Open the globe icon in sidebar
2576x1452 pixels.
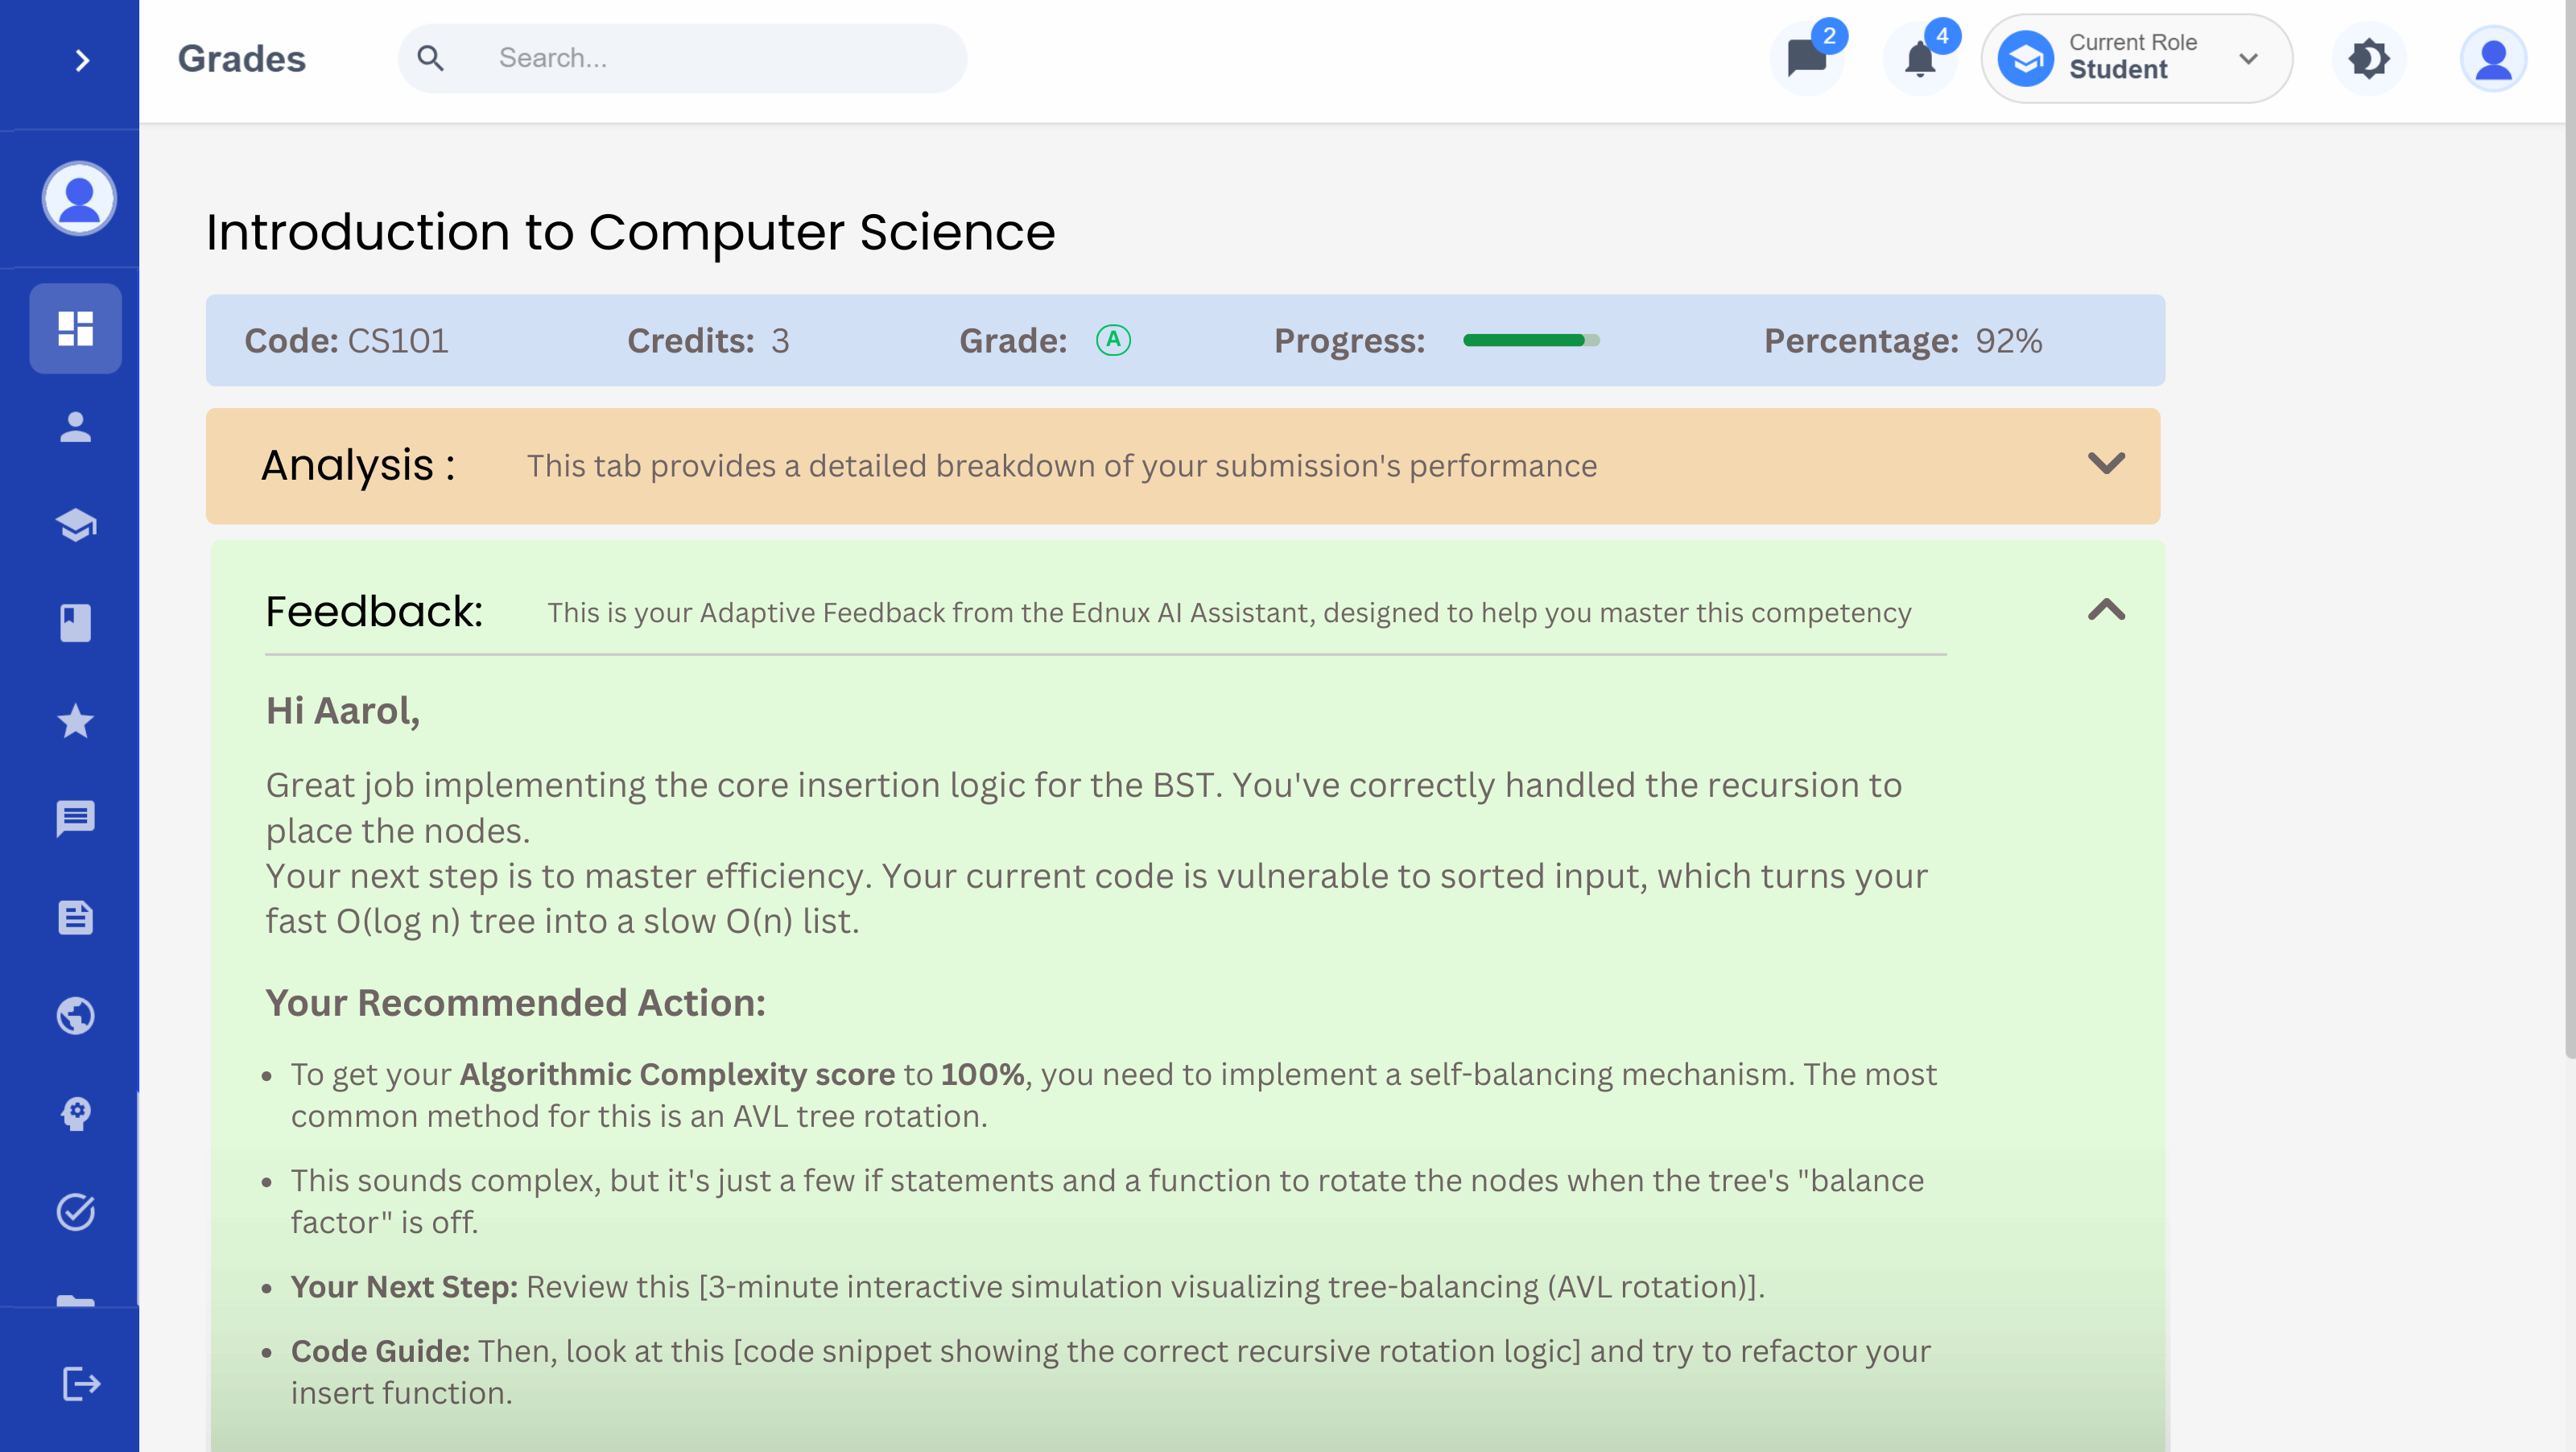coord(76,1016)
